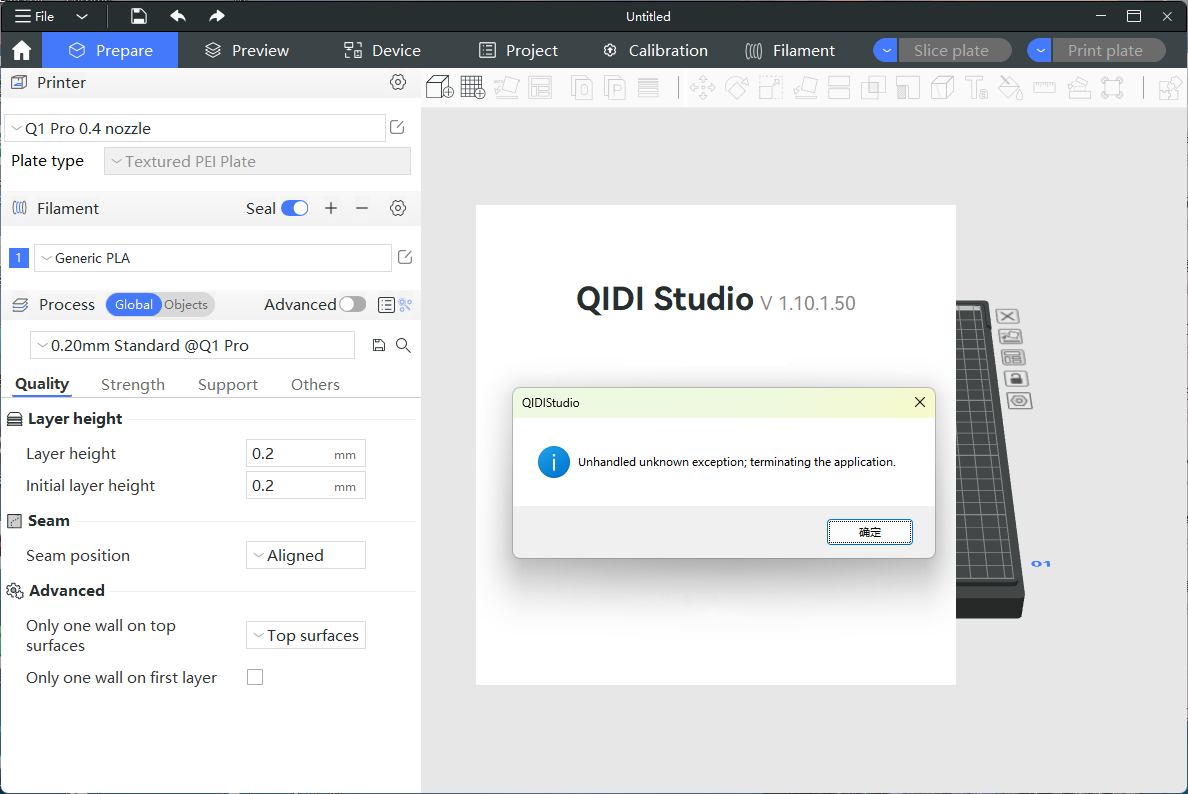This screenshot has height=794, width=1188.
Task: Click the Redo arrow icon
Action: [217, 16]
